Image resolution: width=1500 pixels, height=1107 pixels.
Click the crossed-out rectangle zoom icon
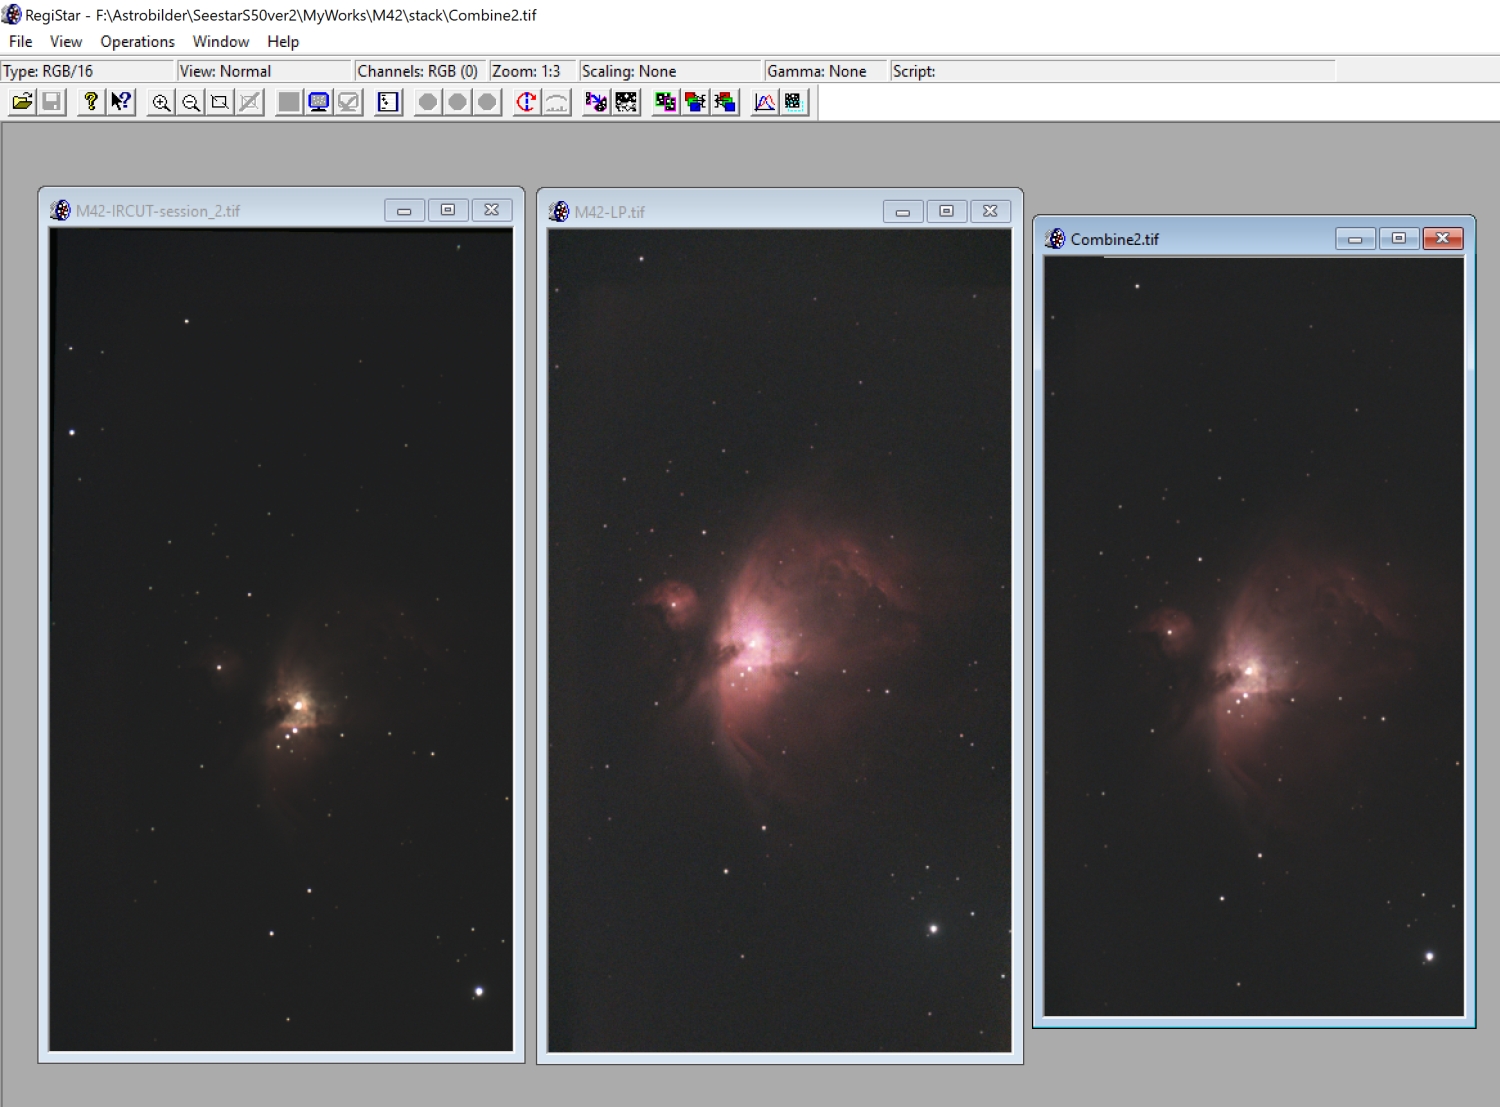click(250, 102)
